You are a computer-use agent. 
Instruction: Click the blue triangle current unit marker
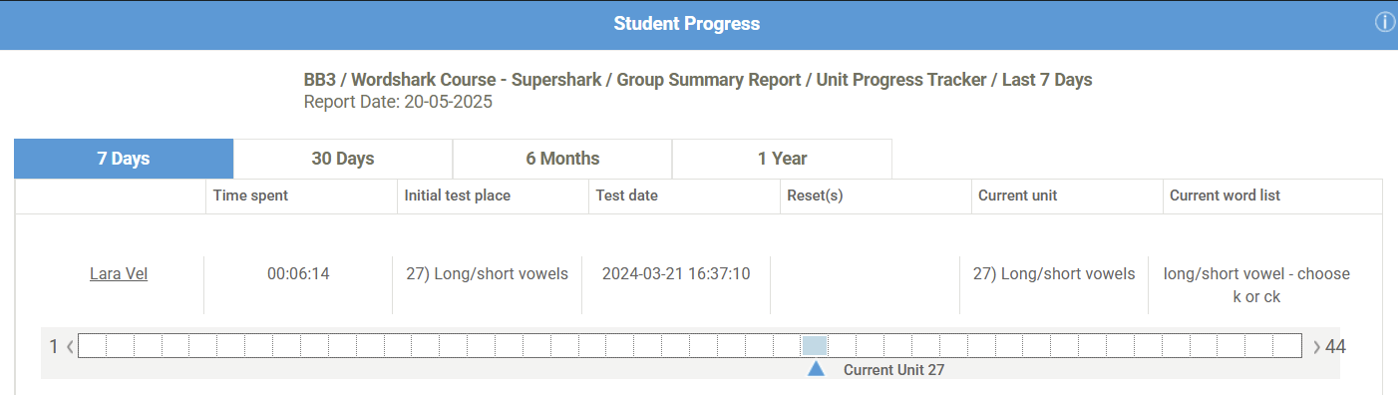816,369
